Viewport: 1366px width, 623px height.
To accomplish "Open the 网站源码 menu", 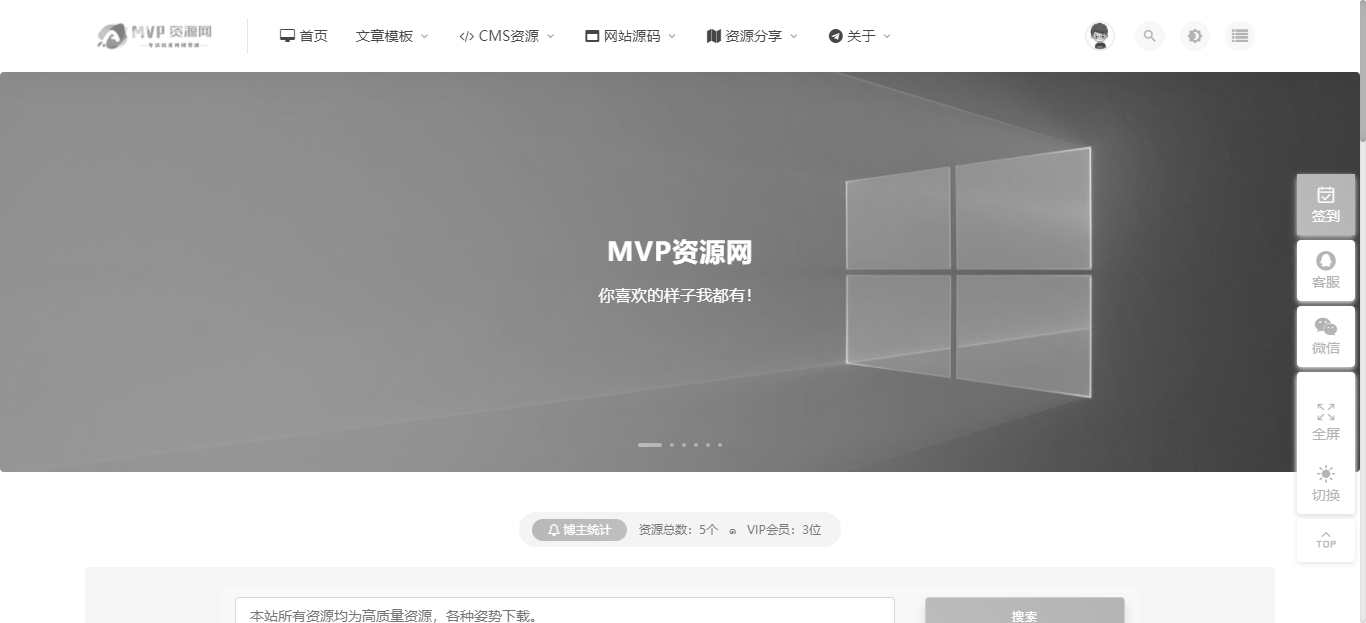I will 631,36.
